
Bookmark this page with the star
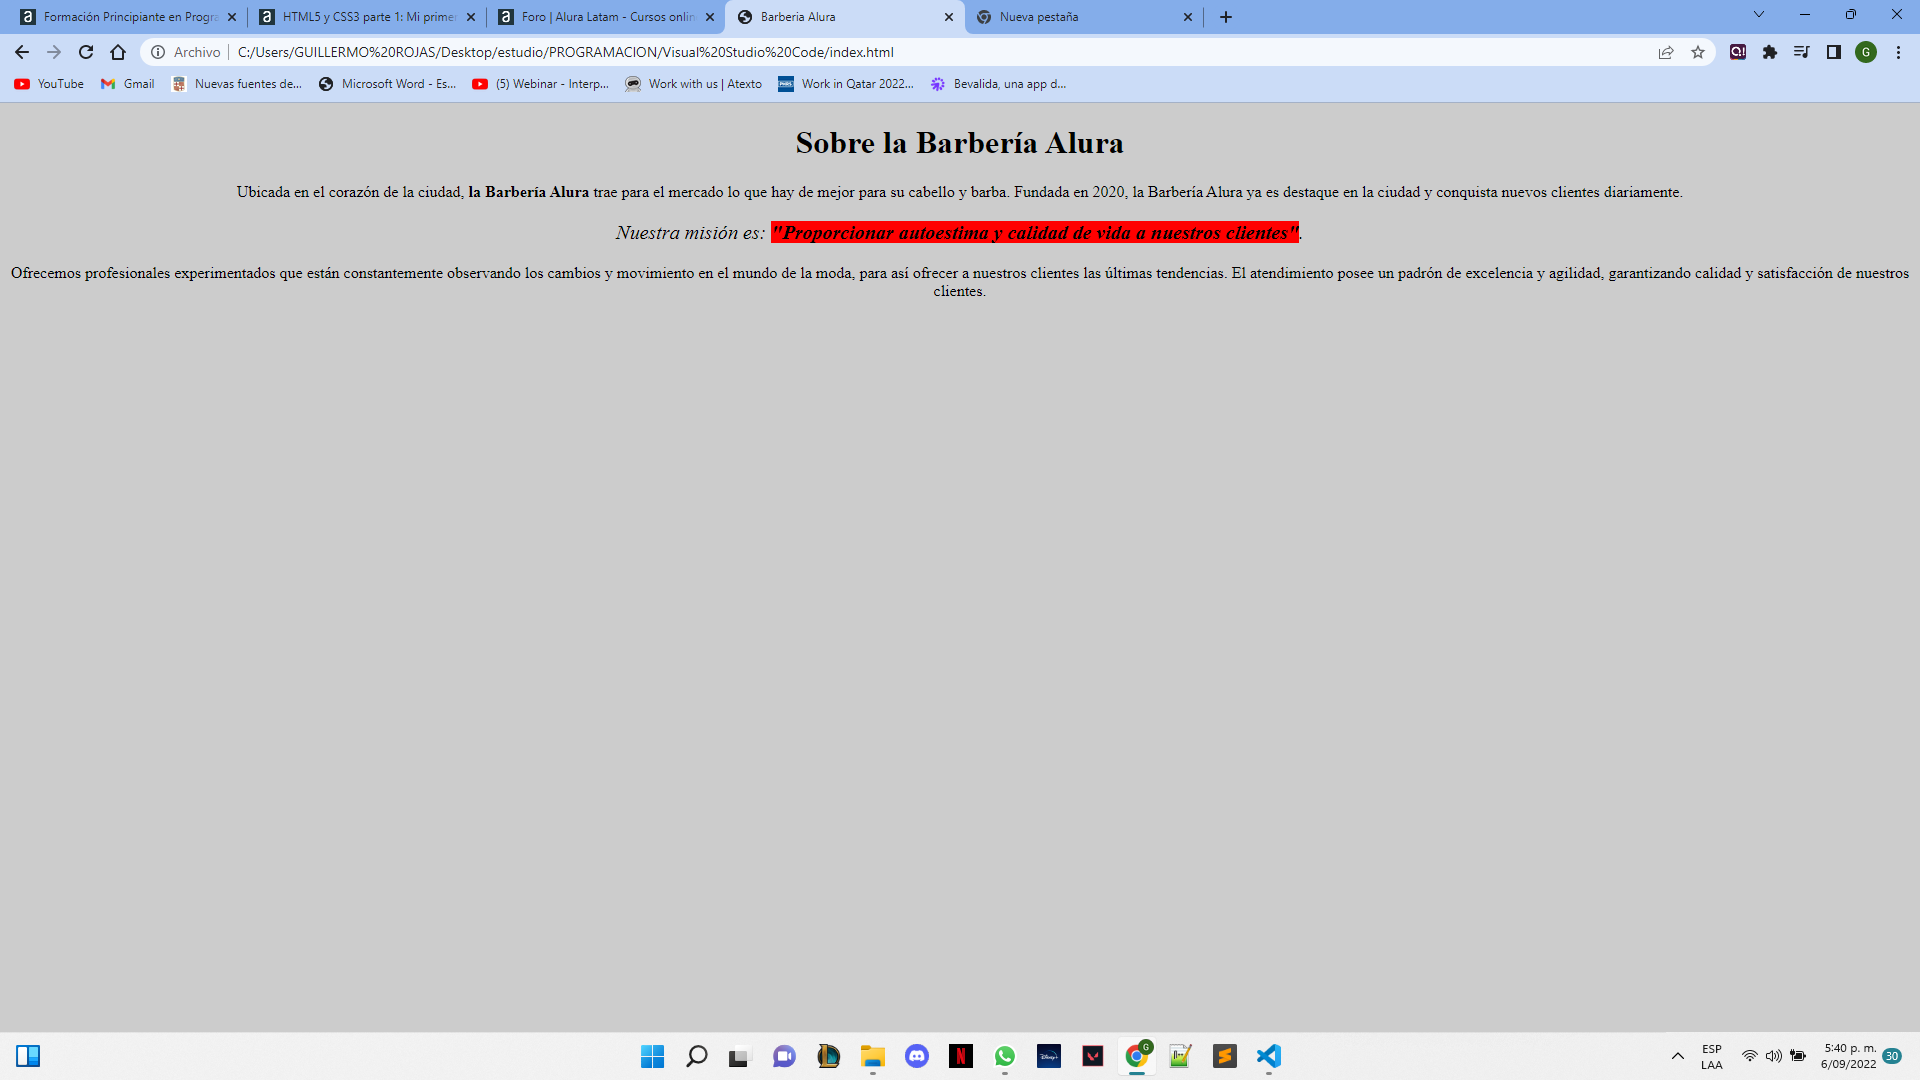tap(1698, 52)
